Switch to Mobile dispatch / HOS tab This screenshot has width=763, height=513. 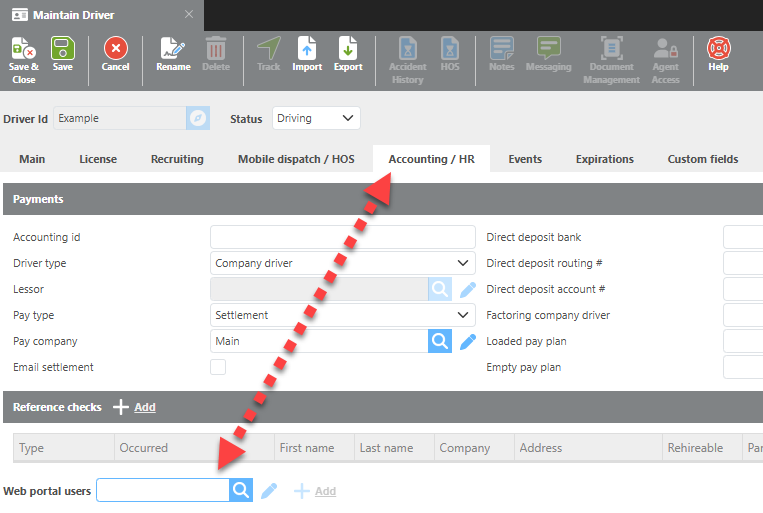pos(296,159)
